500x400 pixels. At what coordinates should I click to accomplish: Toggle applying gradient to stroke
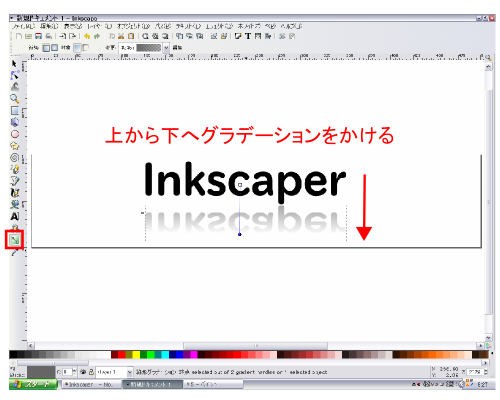85,48
